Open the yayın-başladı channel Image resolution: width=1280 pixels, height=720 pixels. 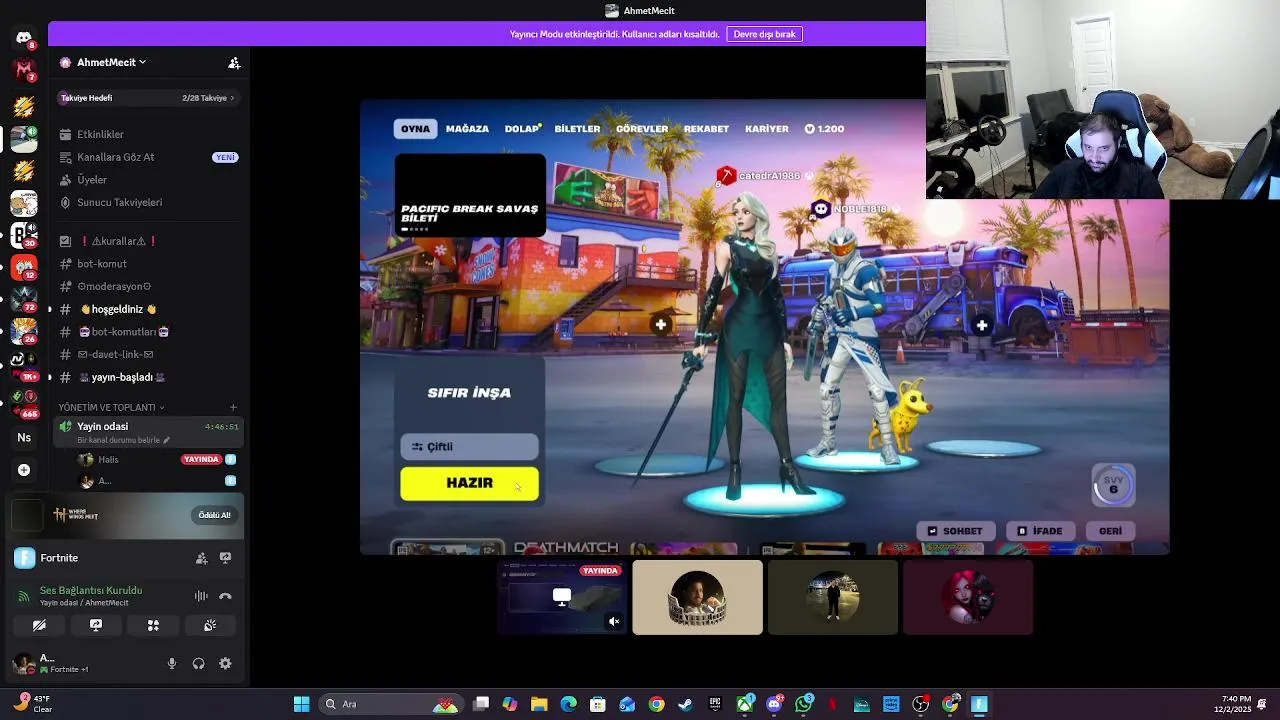pyautogui.click(x=148, y=377)
